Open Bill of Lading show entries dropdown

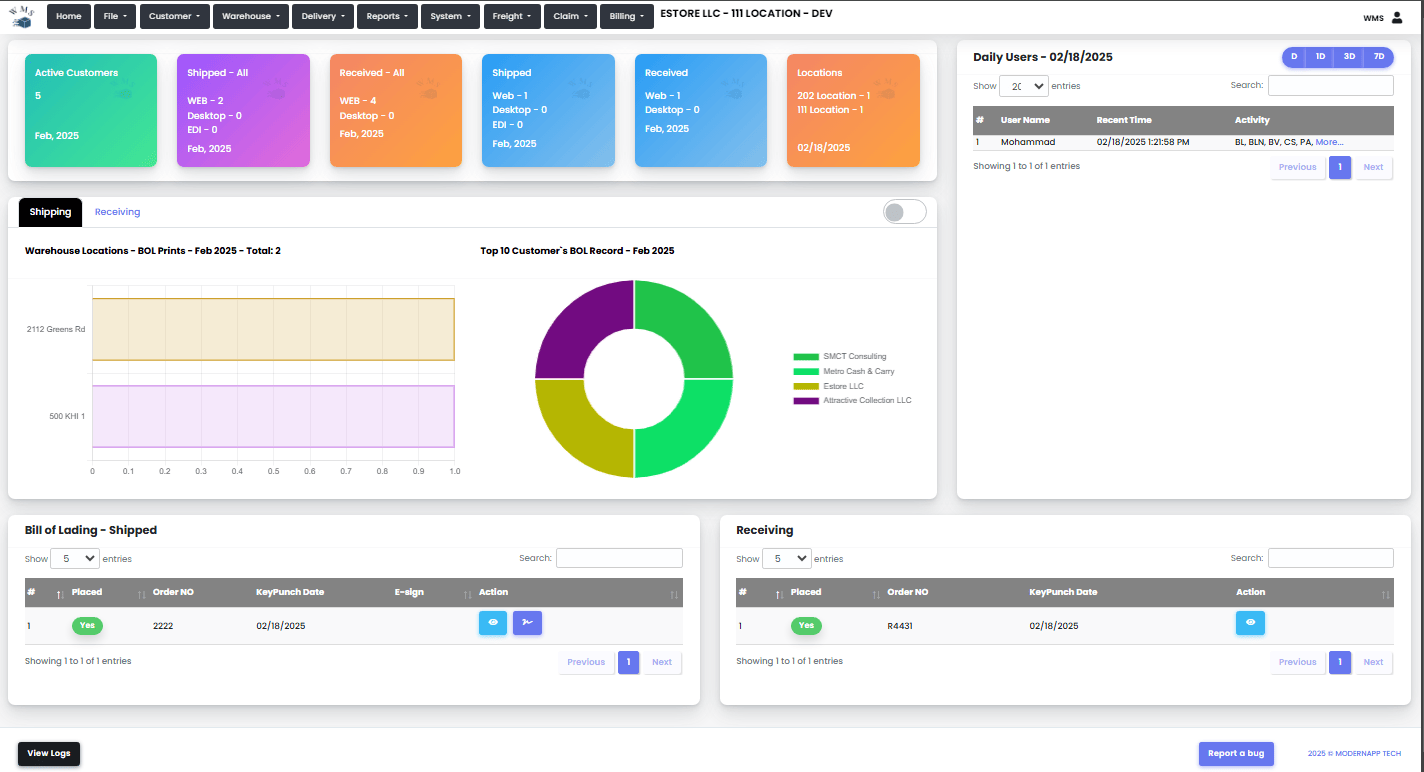75,559
